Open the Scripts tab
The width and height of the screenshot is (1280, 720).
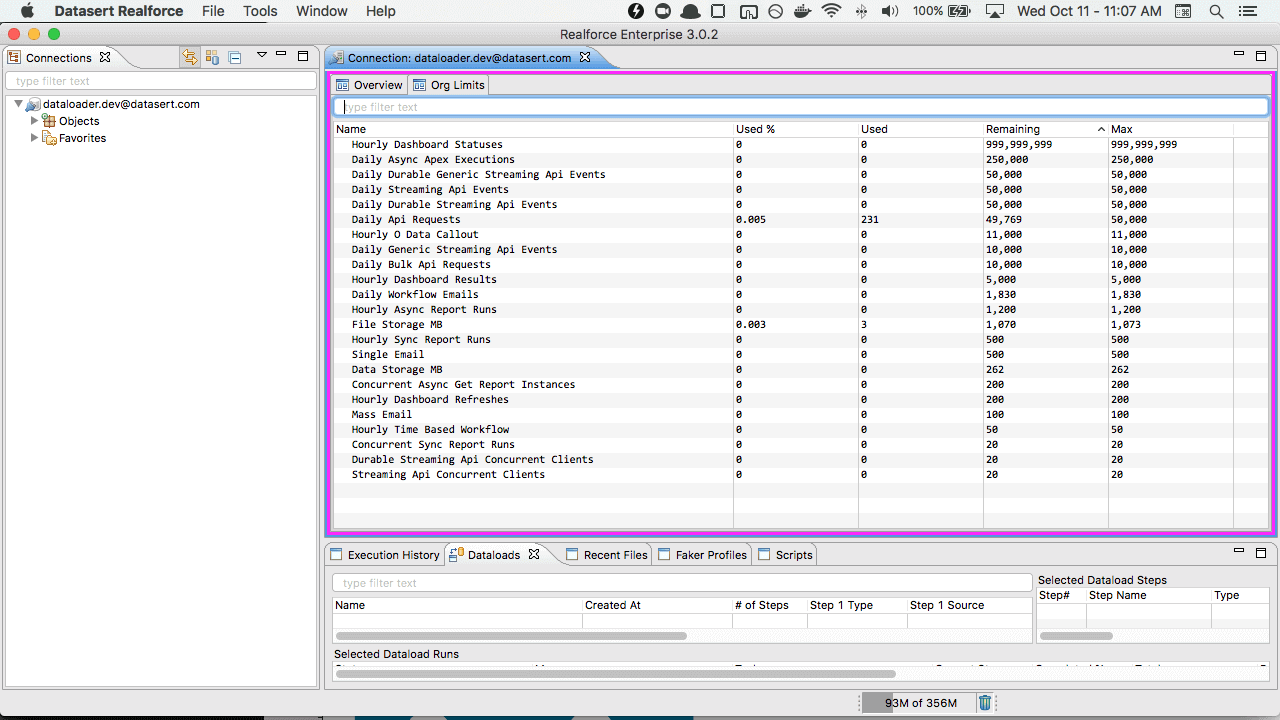tap(785, 554)
